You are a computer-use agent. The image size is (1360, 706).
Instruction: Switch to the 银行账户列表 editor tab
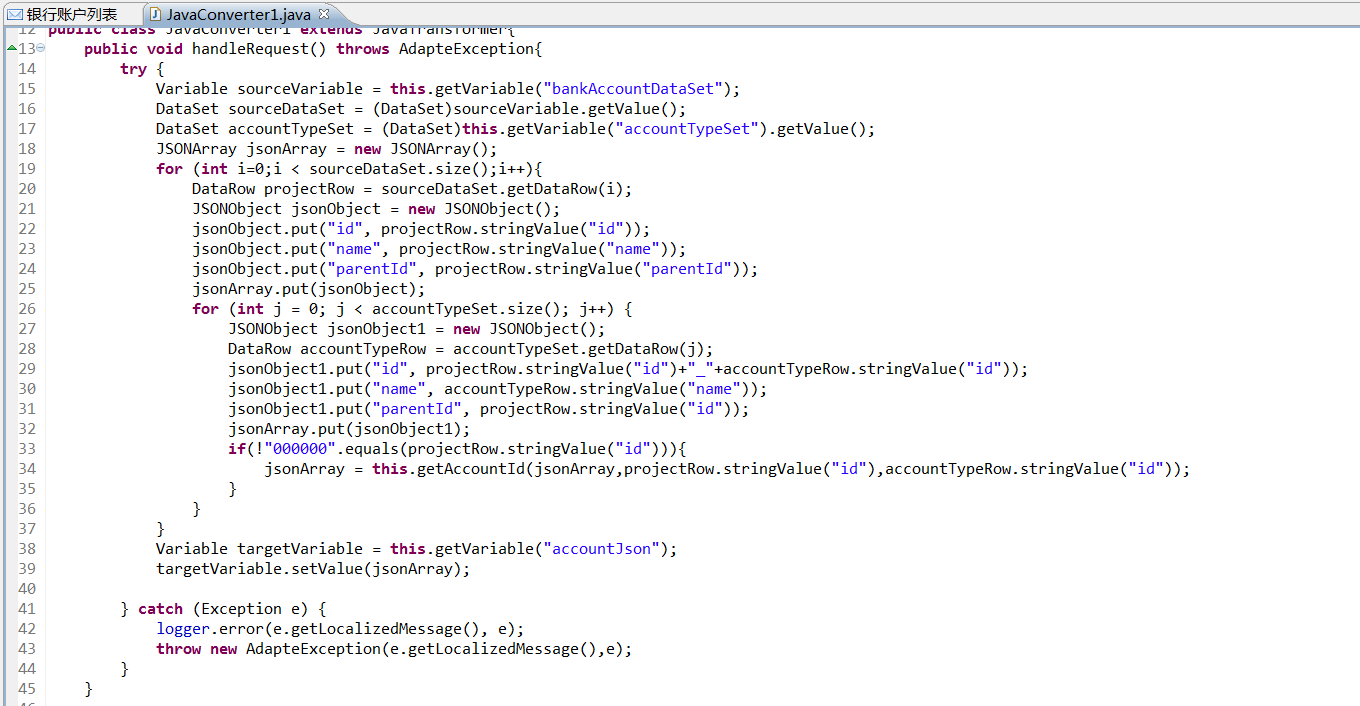pos(62,14)
